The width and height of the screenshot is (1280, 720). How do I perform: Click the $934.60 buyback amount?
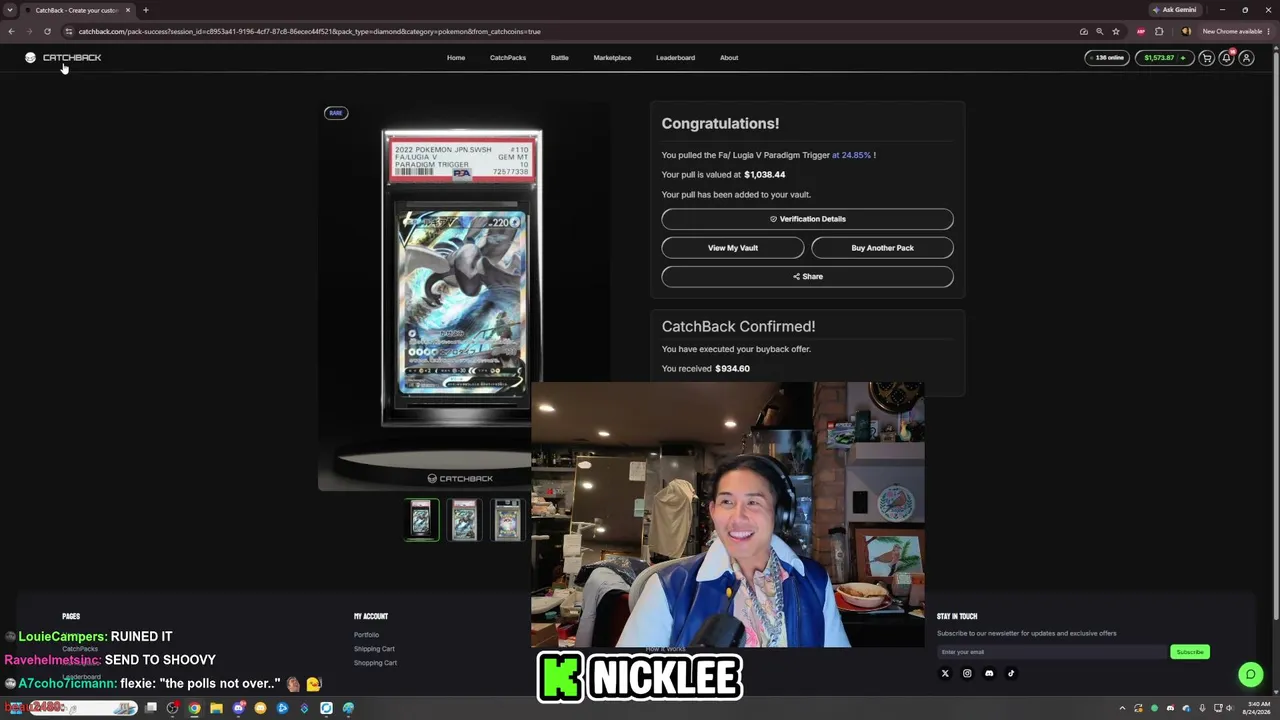point(733,369)
